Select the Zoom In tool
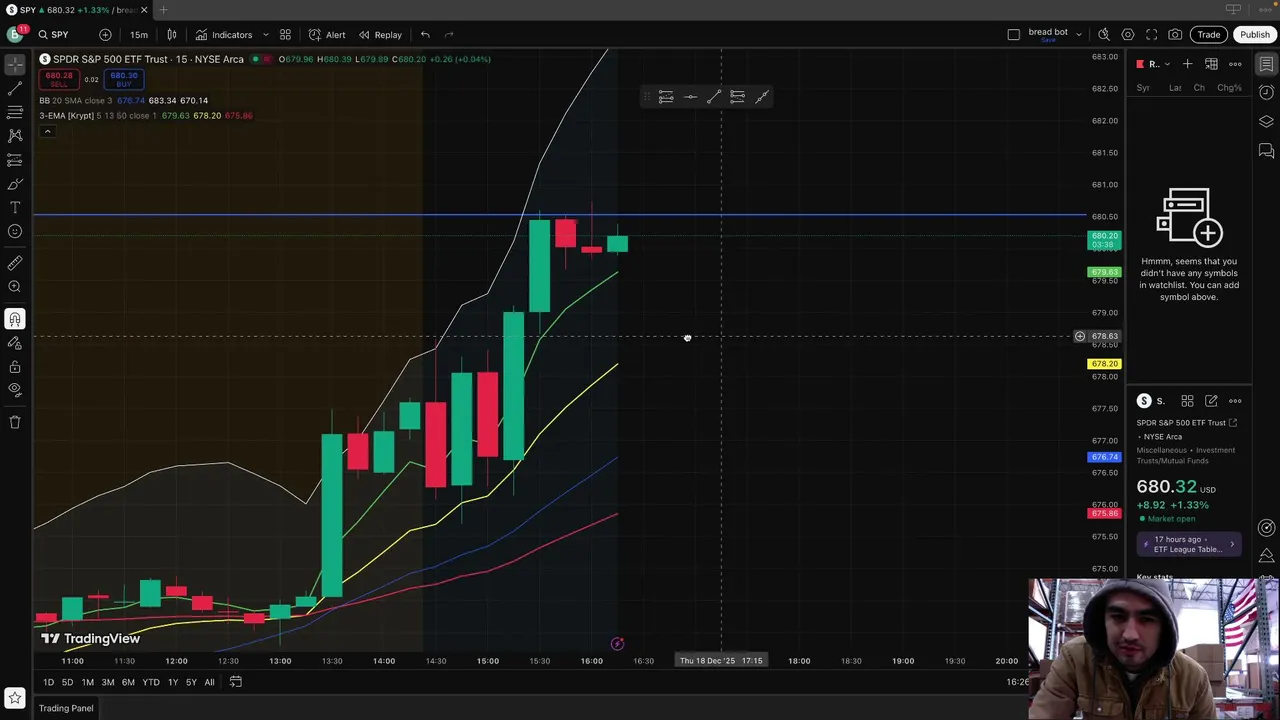Screen dimensions: 1280x720 coord(15,287)
